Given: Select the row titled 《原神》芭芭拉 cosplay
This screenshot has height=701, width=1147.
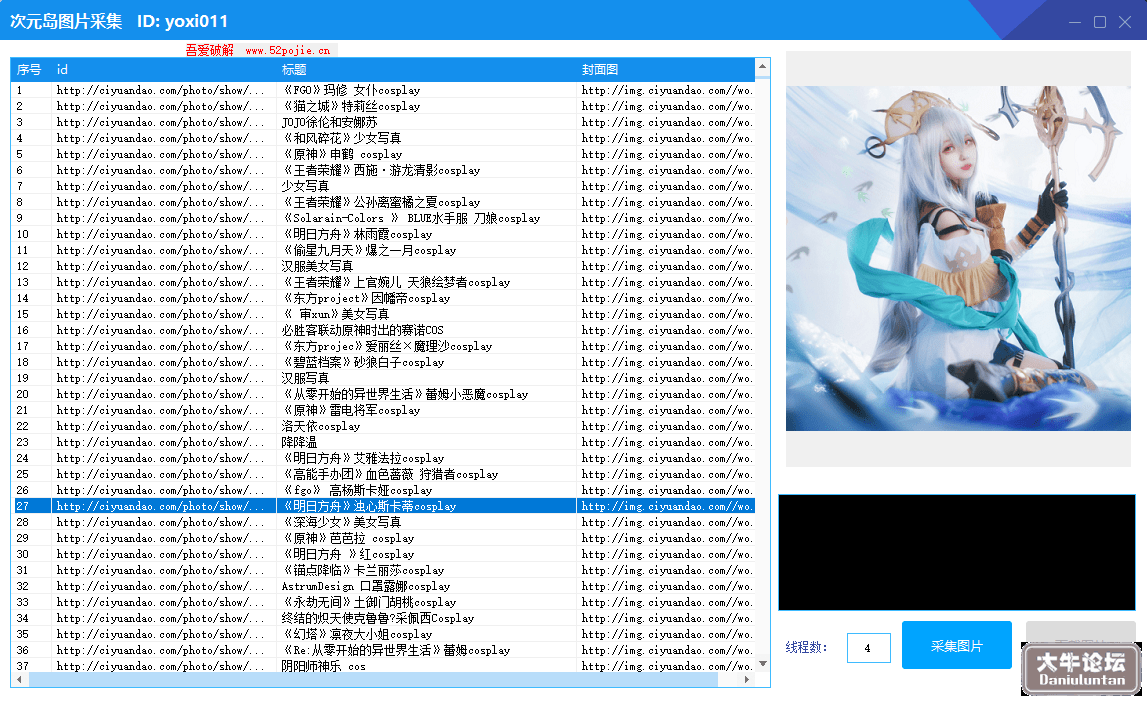Looking at the screenshot, I should tap(383, 539).
